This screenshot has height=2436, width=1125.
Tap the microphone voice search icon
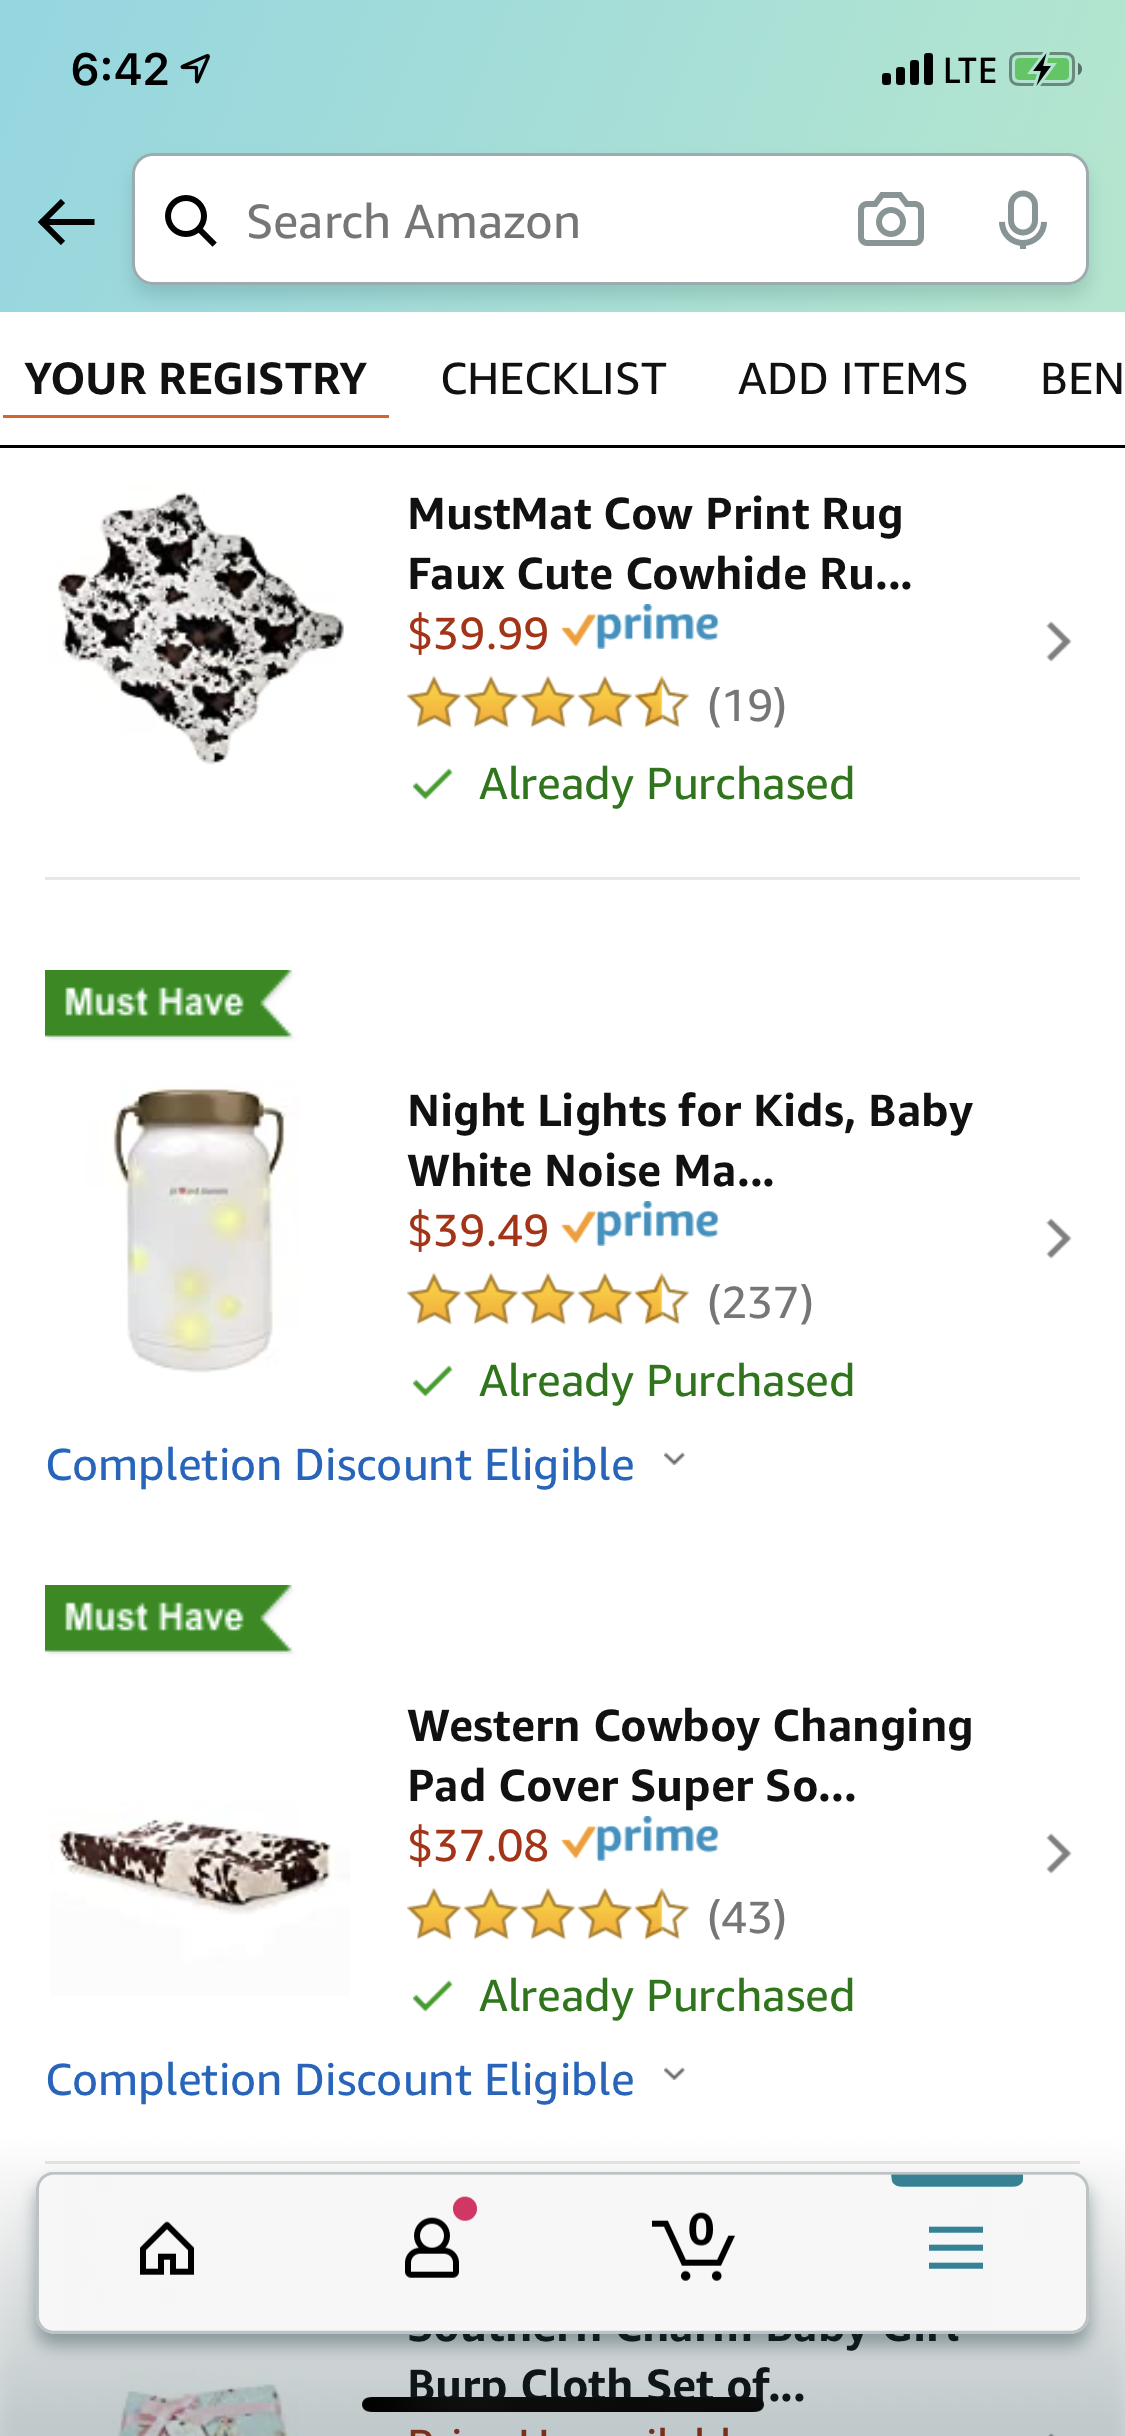(1022, 220)
